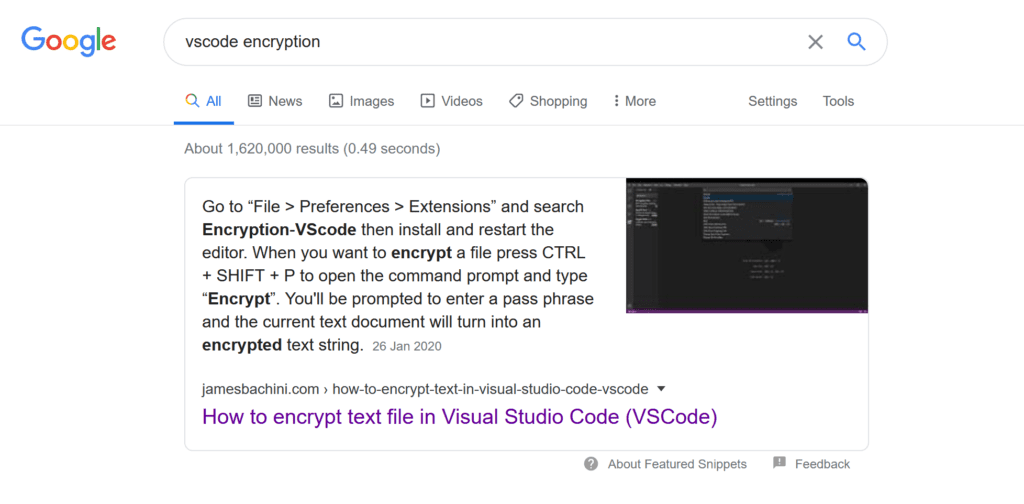Open the dropdown arrow next to jamesbachini.com URL

[x=661, y=389]
